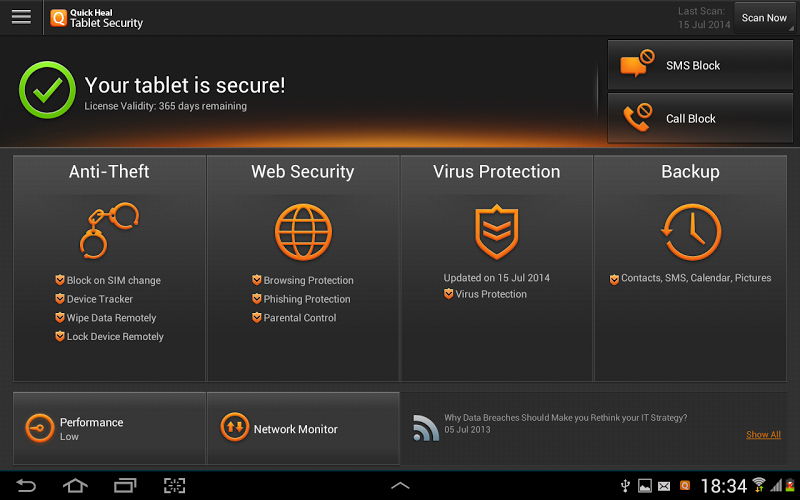This screenshot has height=500, width=800.
Task: Tap the SMS Block icon
Action: 637,65
